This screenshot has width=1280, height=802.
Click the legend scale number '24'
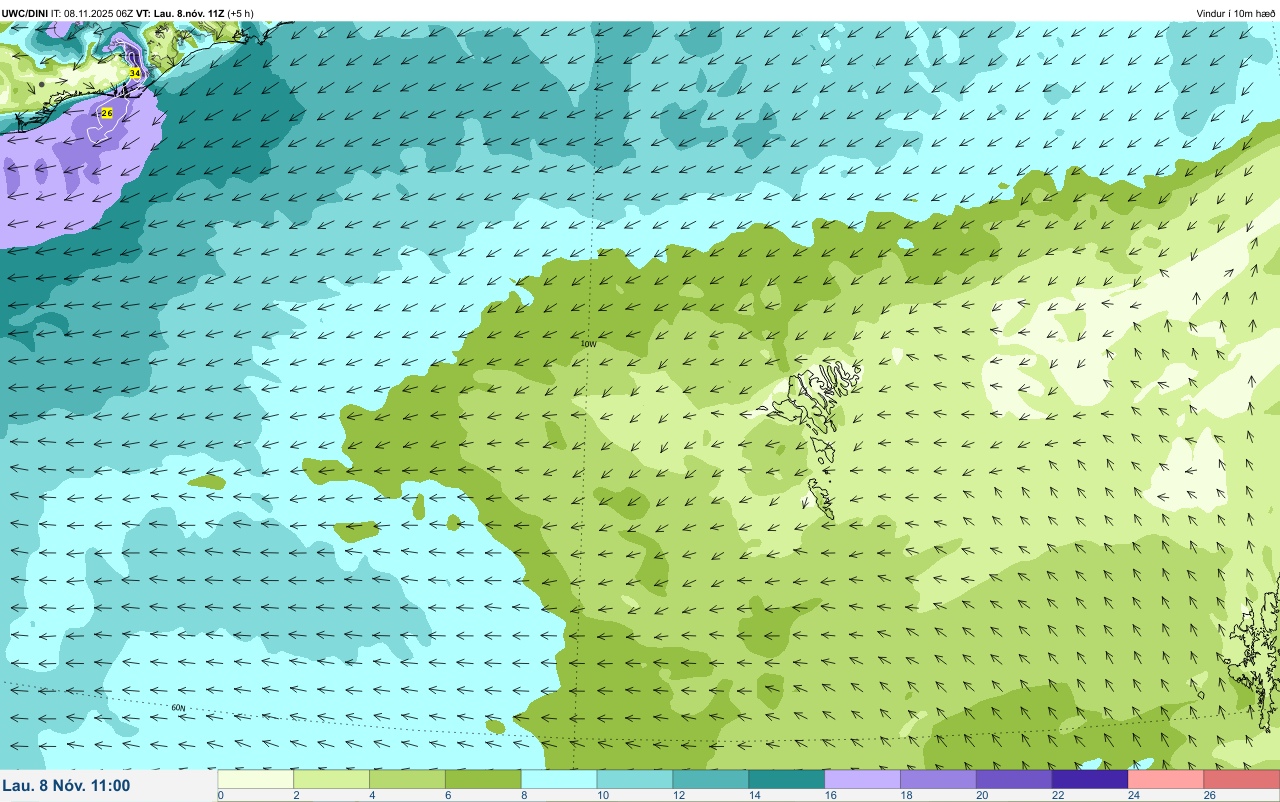pyautogui.click(x=1134, y=795)
